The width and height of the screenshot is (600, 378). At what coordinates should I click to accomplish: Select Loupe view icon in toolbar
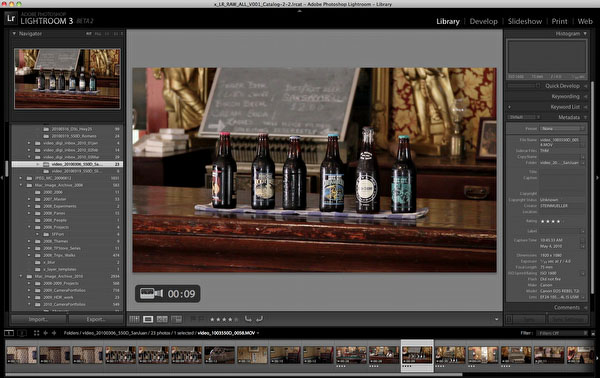coord(148,319)
